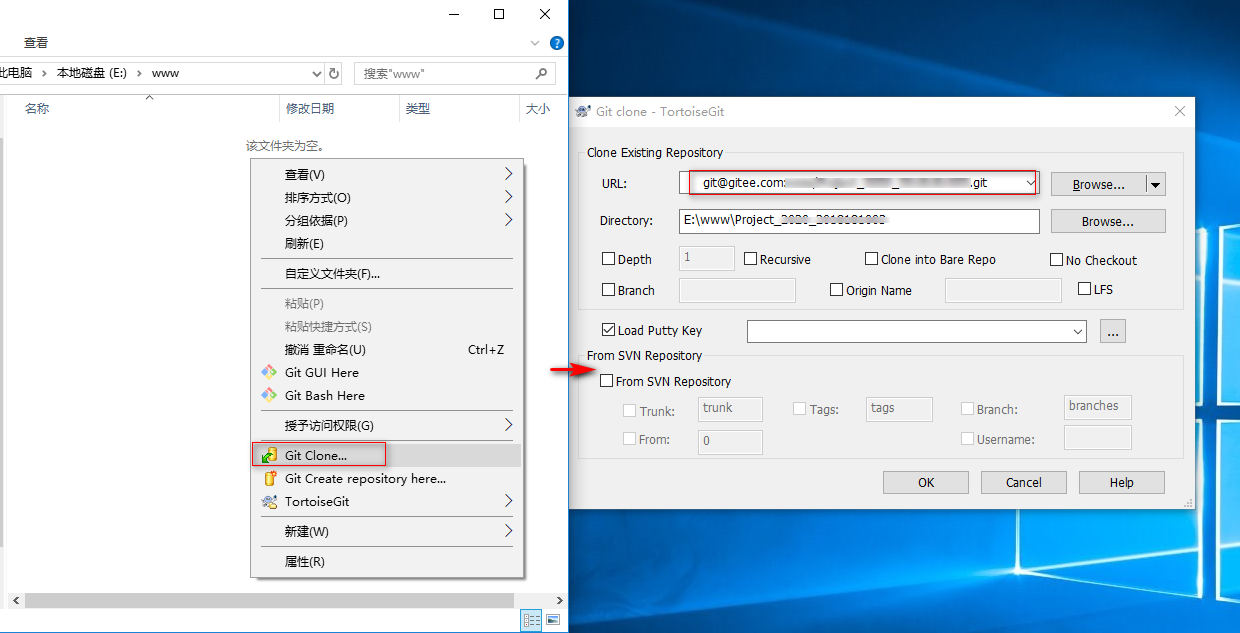The width and height of the screenshot is (1240, 633).
Task: Click the ellipsis button for Putty key
Action: (x=1113, y=331)
